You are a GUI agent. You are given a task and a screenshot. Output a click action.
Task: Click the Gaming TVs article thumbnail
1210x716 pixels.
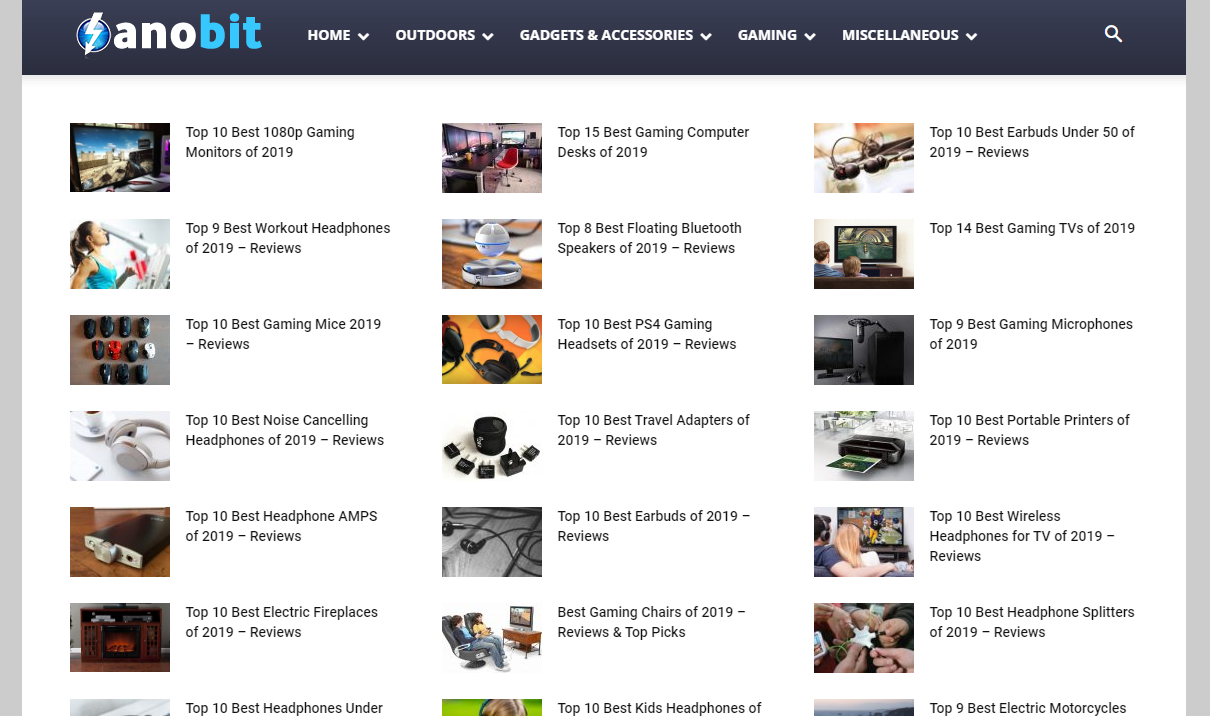tap(864, 253)
